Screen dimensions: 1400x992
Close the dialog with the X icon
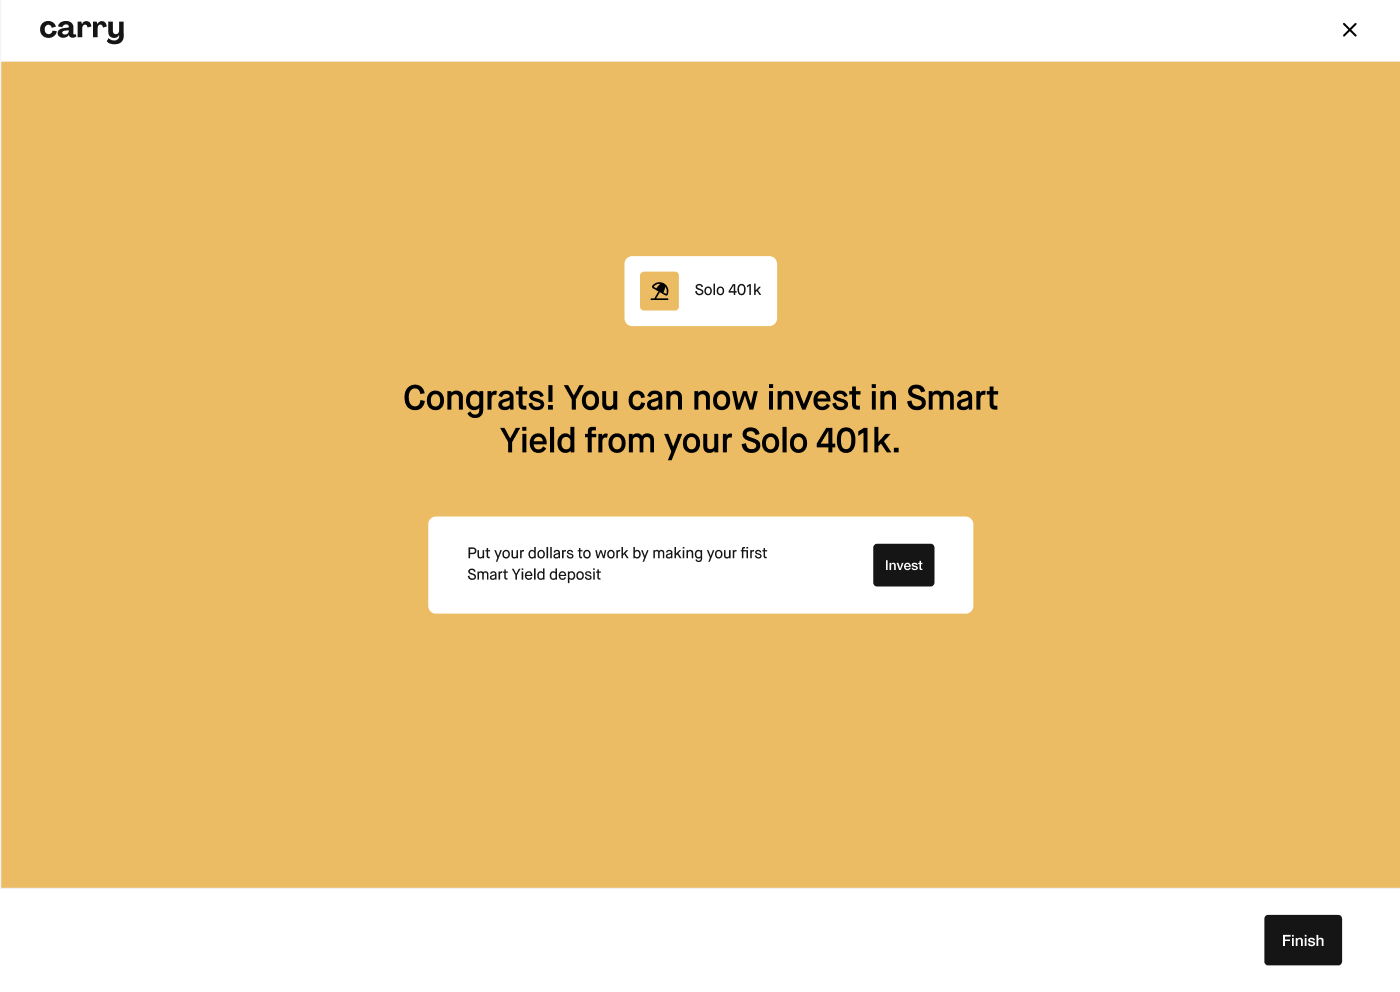(x=1349, y=30)
